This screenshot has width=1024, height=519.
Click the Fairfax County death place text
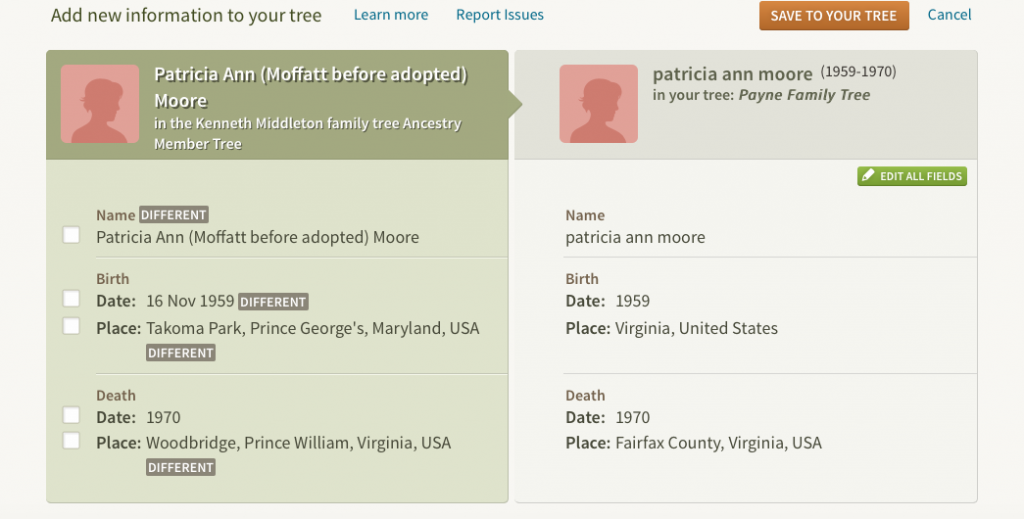click(718, 443)
